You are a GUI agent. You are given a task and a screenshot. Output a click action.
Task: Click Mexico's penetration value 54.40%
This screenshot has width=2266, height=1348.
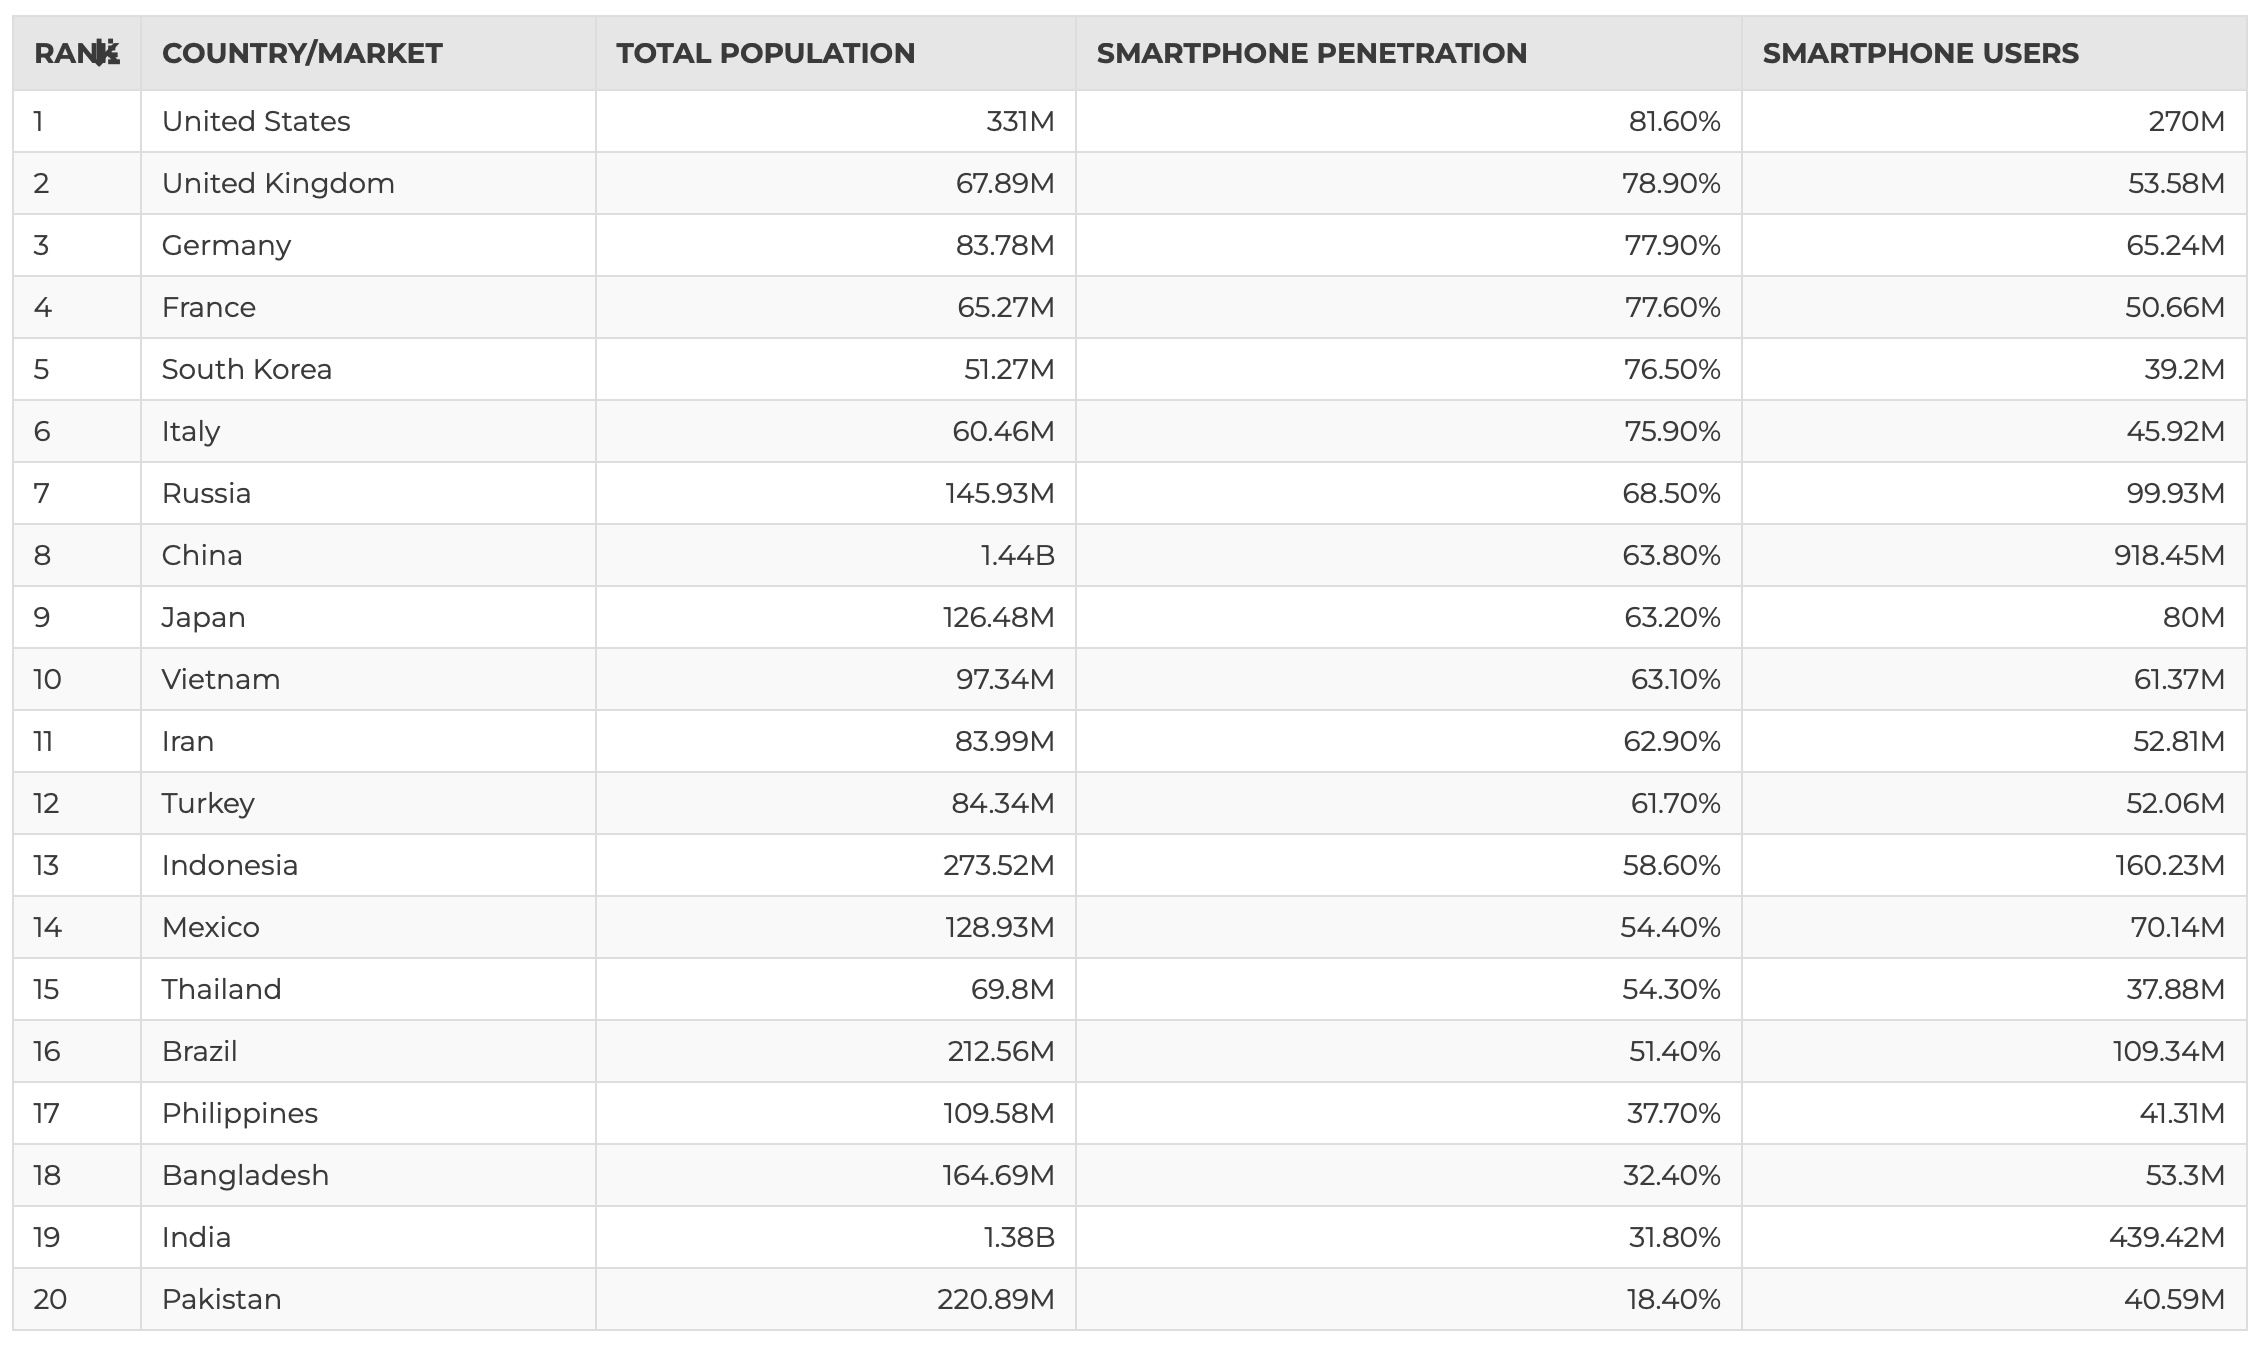[1670, 928]
